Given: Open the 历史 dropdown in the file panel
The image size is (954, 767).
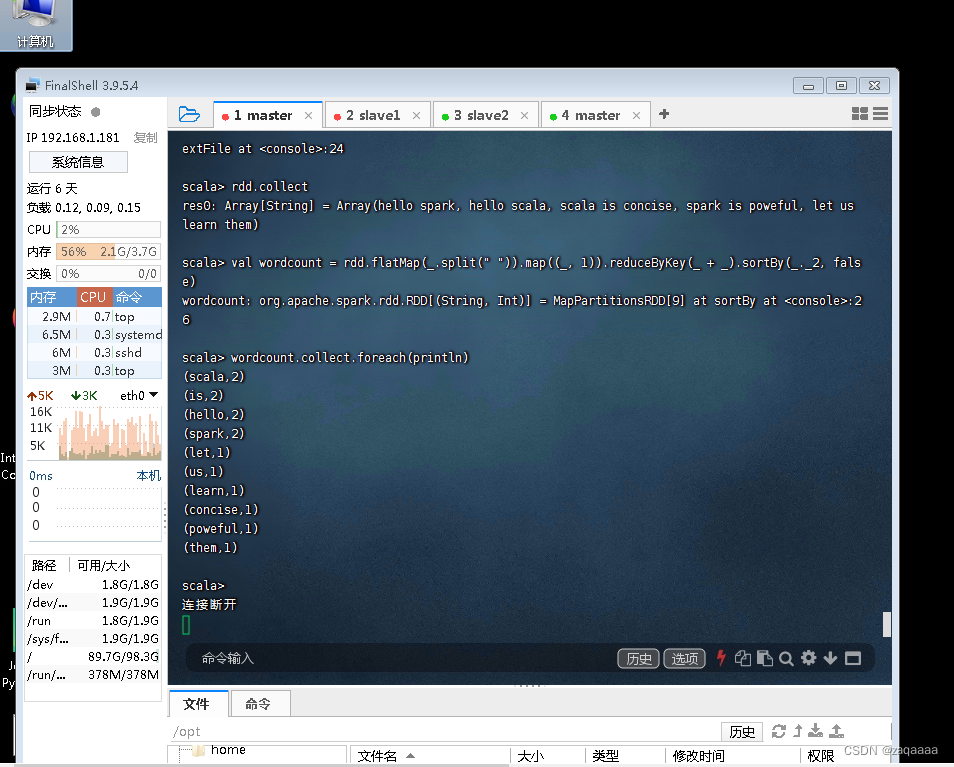Looking at the screenshot, I should [742, 731].
